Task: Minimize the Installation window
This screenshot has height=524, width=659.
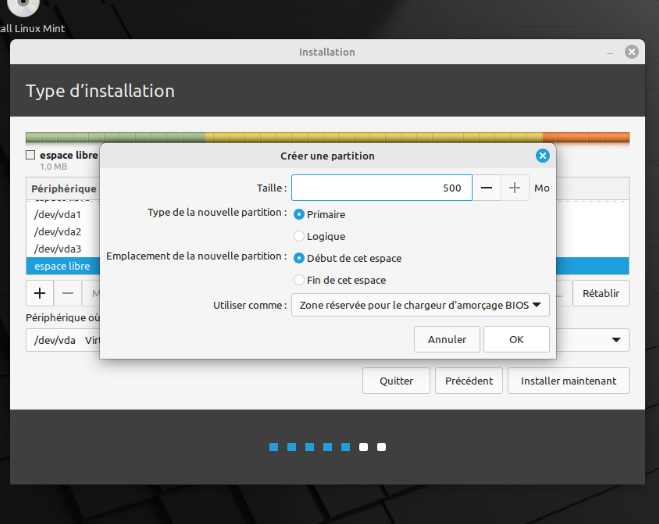Action: (x=610, y=52)
